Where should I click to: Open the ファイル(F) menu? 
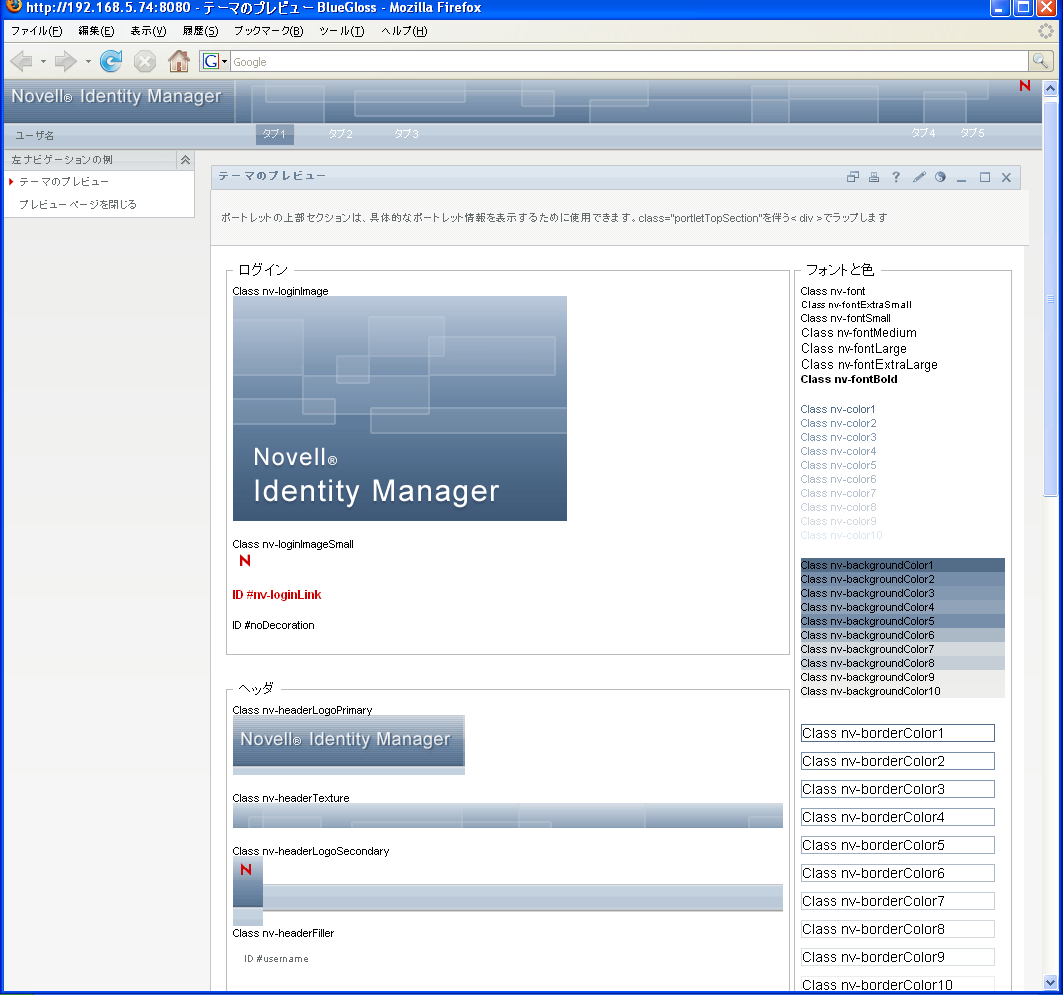tap(37, 31)
